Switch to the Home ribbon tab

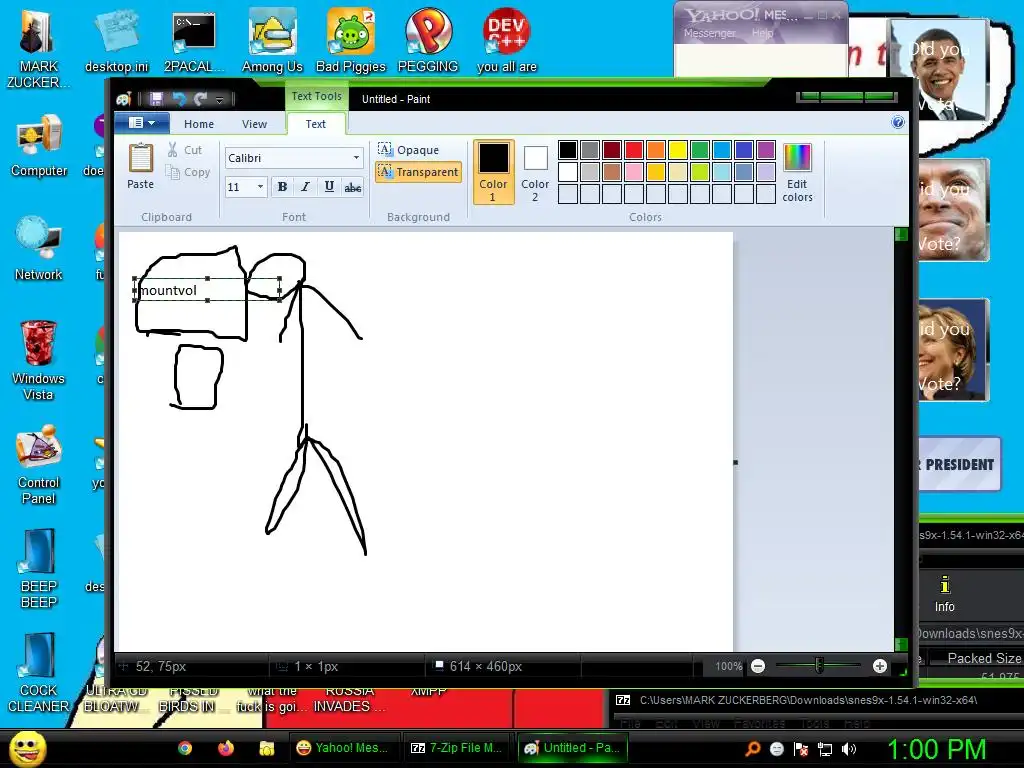click(199, 124)
